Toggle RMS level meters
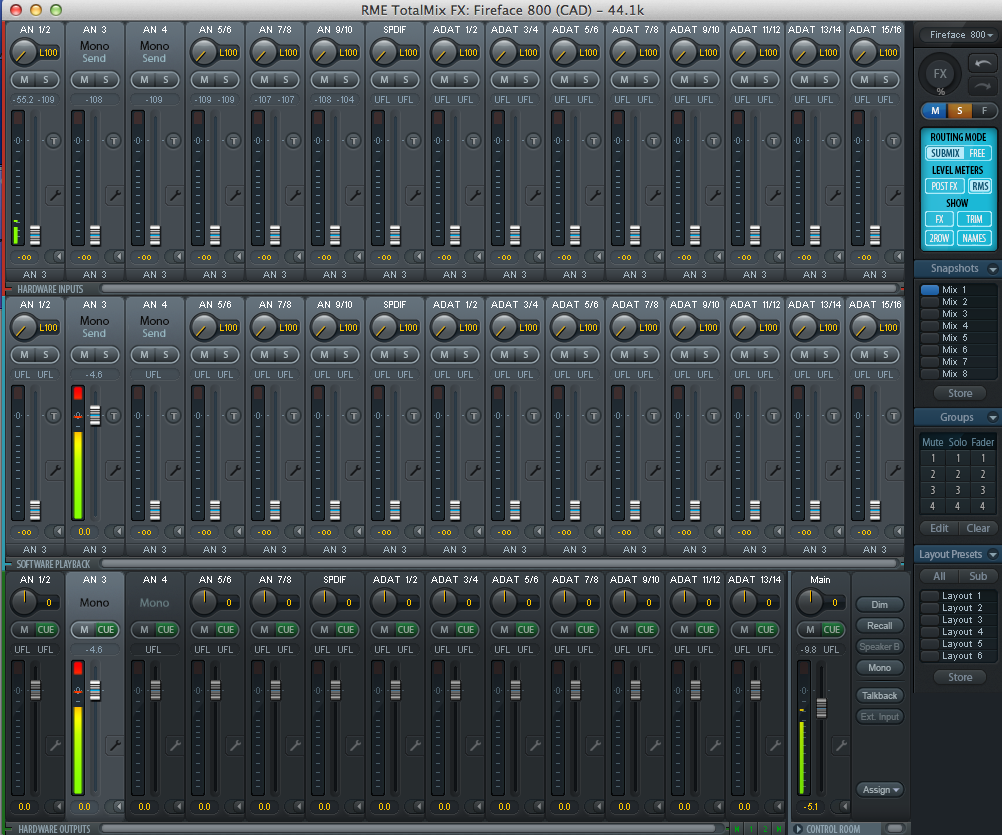The width and height of the screenshot is (1002, 835). [x=980, y=186]
